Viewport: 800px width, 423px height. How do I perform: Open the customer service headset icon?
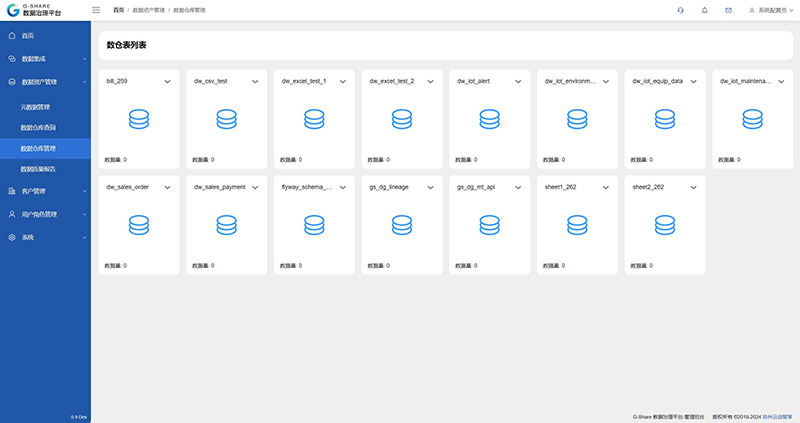(x=680, y=10)
